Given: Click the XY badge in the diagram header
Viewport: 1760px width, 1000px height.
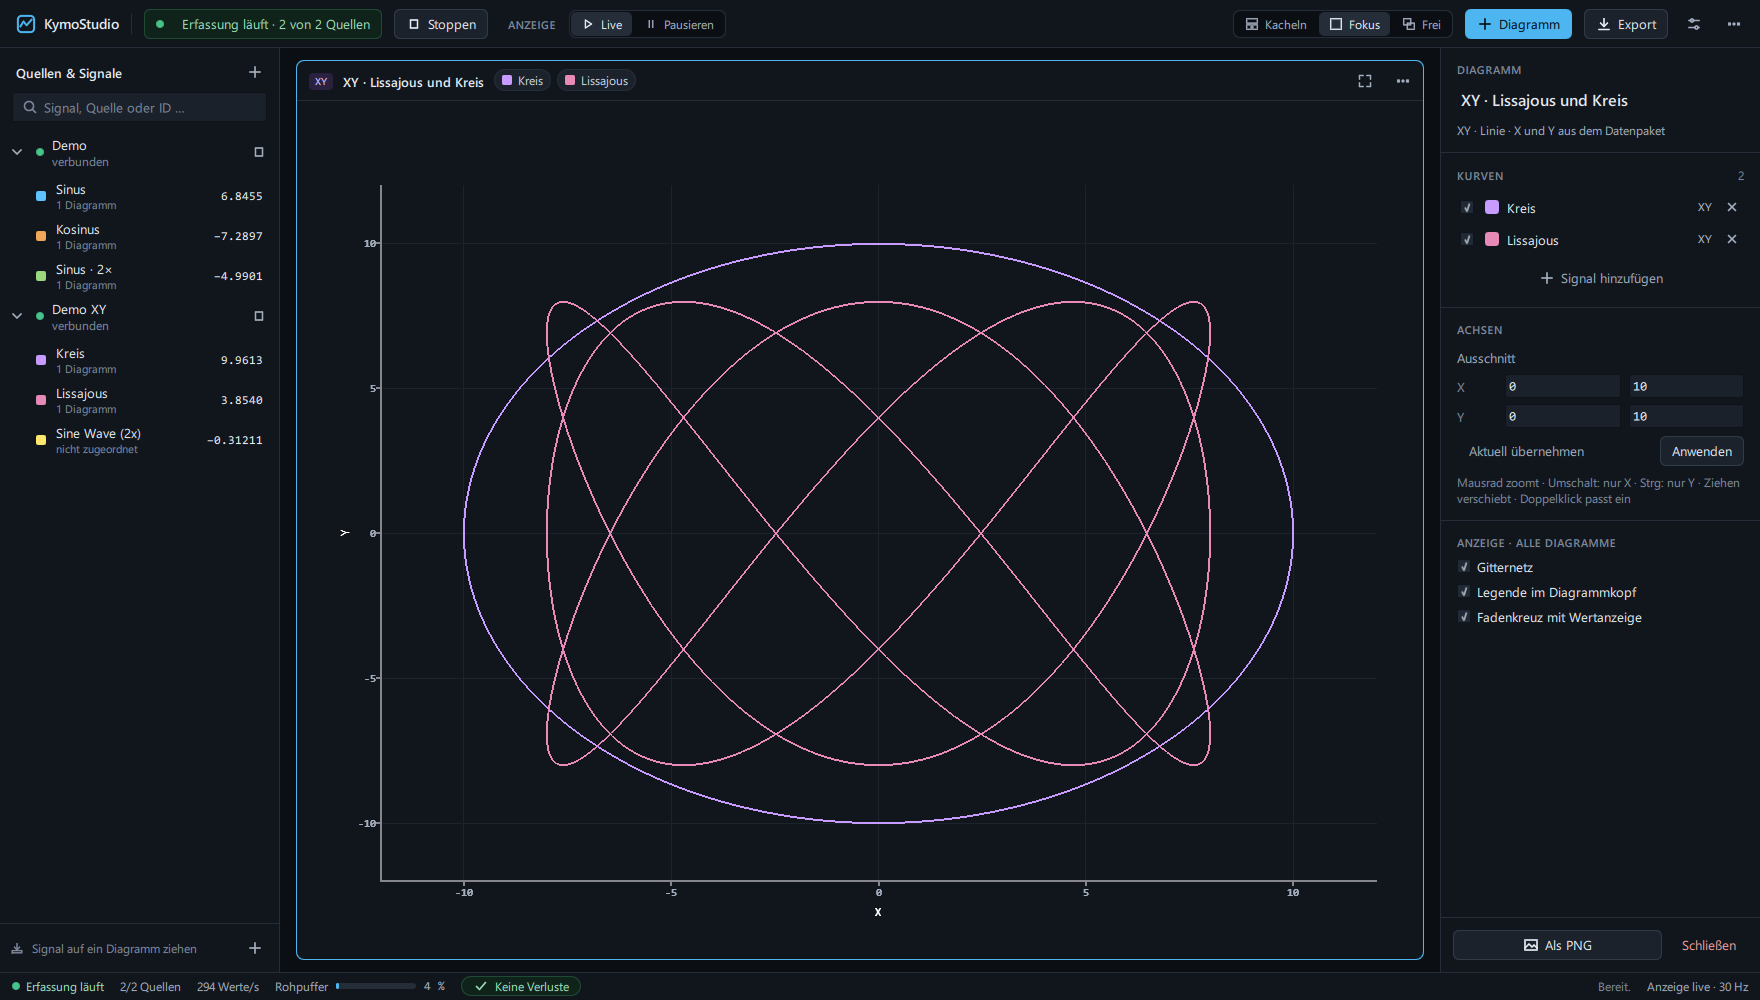Looking at the screenshot, I should click(x=321, y=82).
